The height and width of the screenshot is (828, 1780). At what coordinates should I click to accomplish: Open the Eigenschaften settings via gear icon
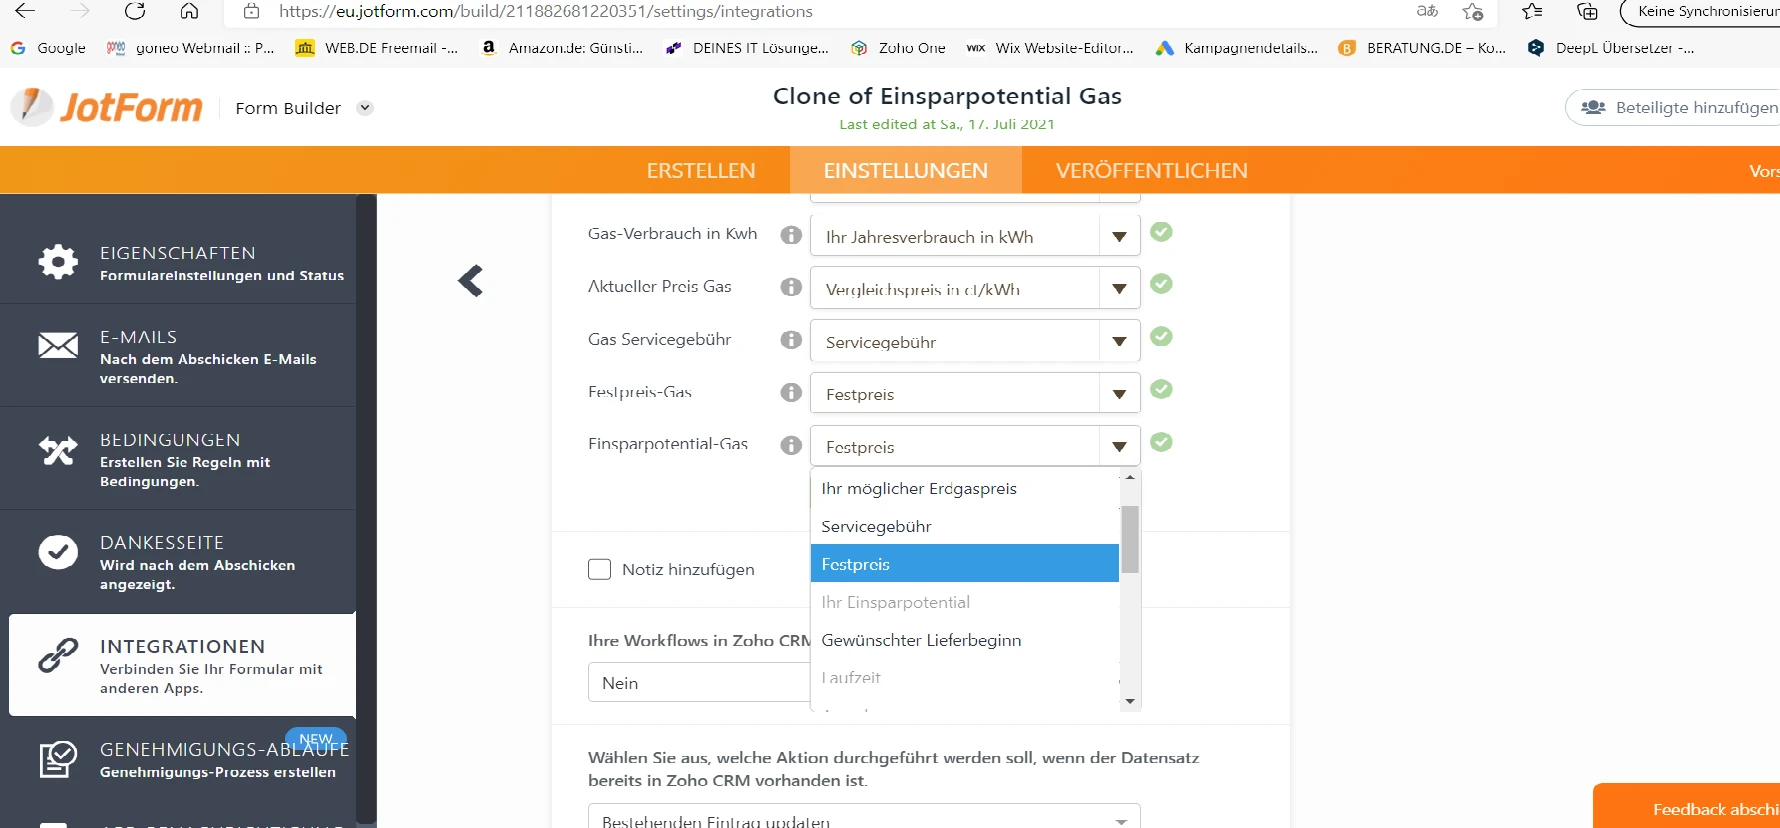(57, 262)
